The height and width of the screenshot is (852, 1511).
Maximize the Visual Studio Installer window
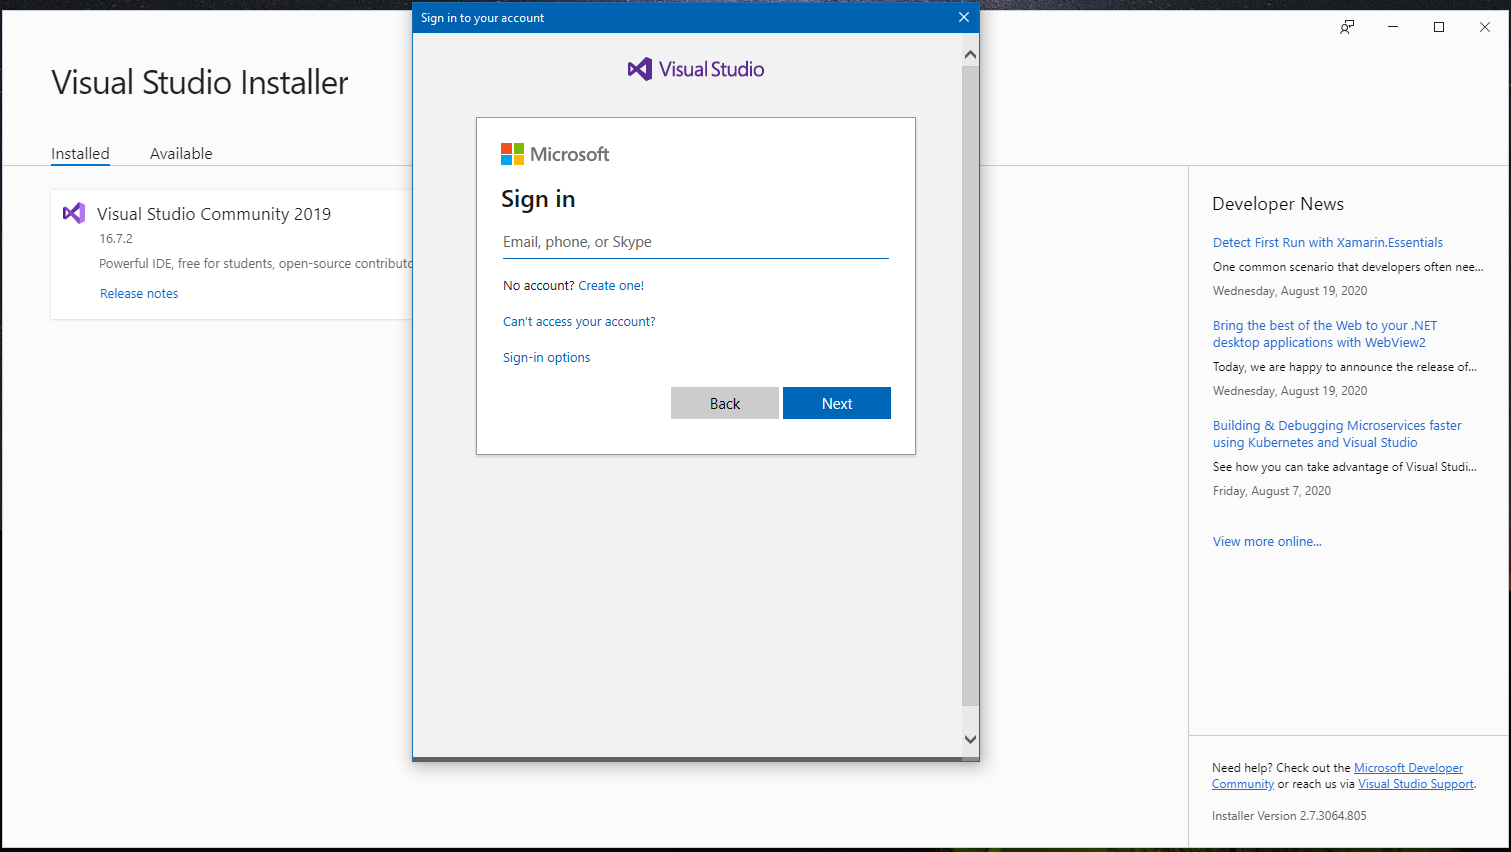[x=1439, y=27]
